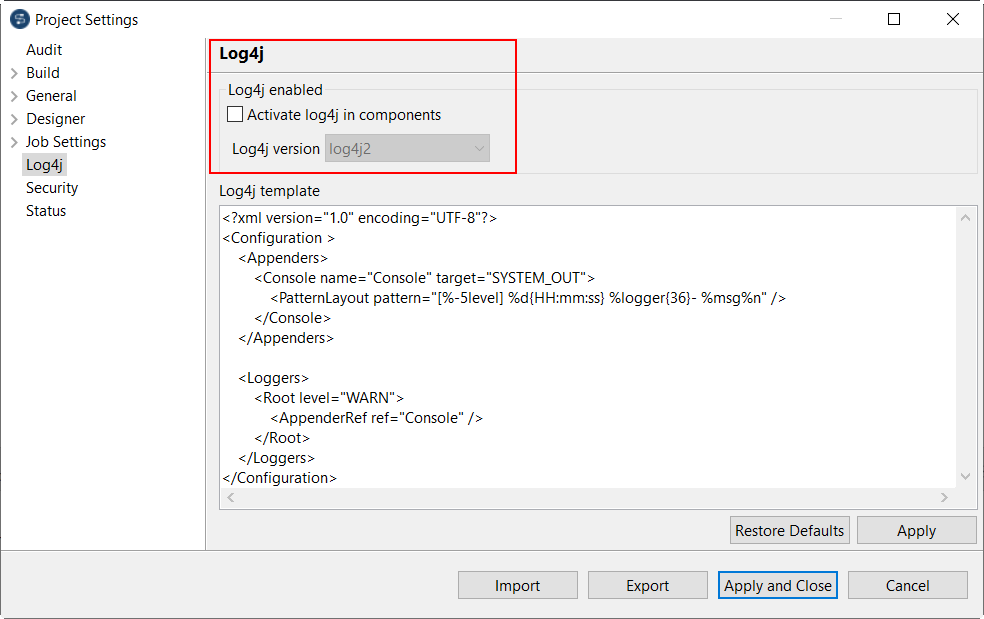Open the Log4j version dropdown

(x=407, y=149)
